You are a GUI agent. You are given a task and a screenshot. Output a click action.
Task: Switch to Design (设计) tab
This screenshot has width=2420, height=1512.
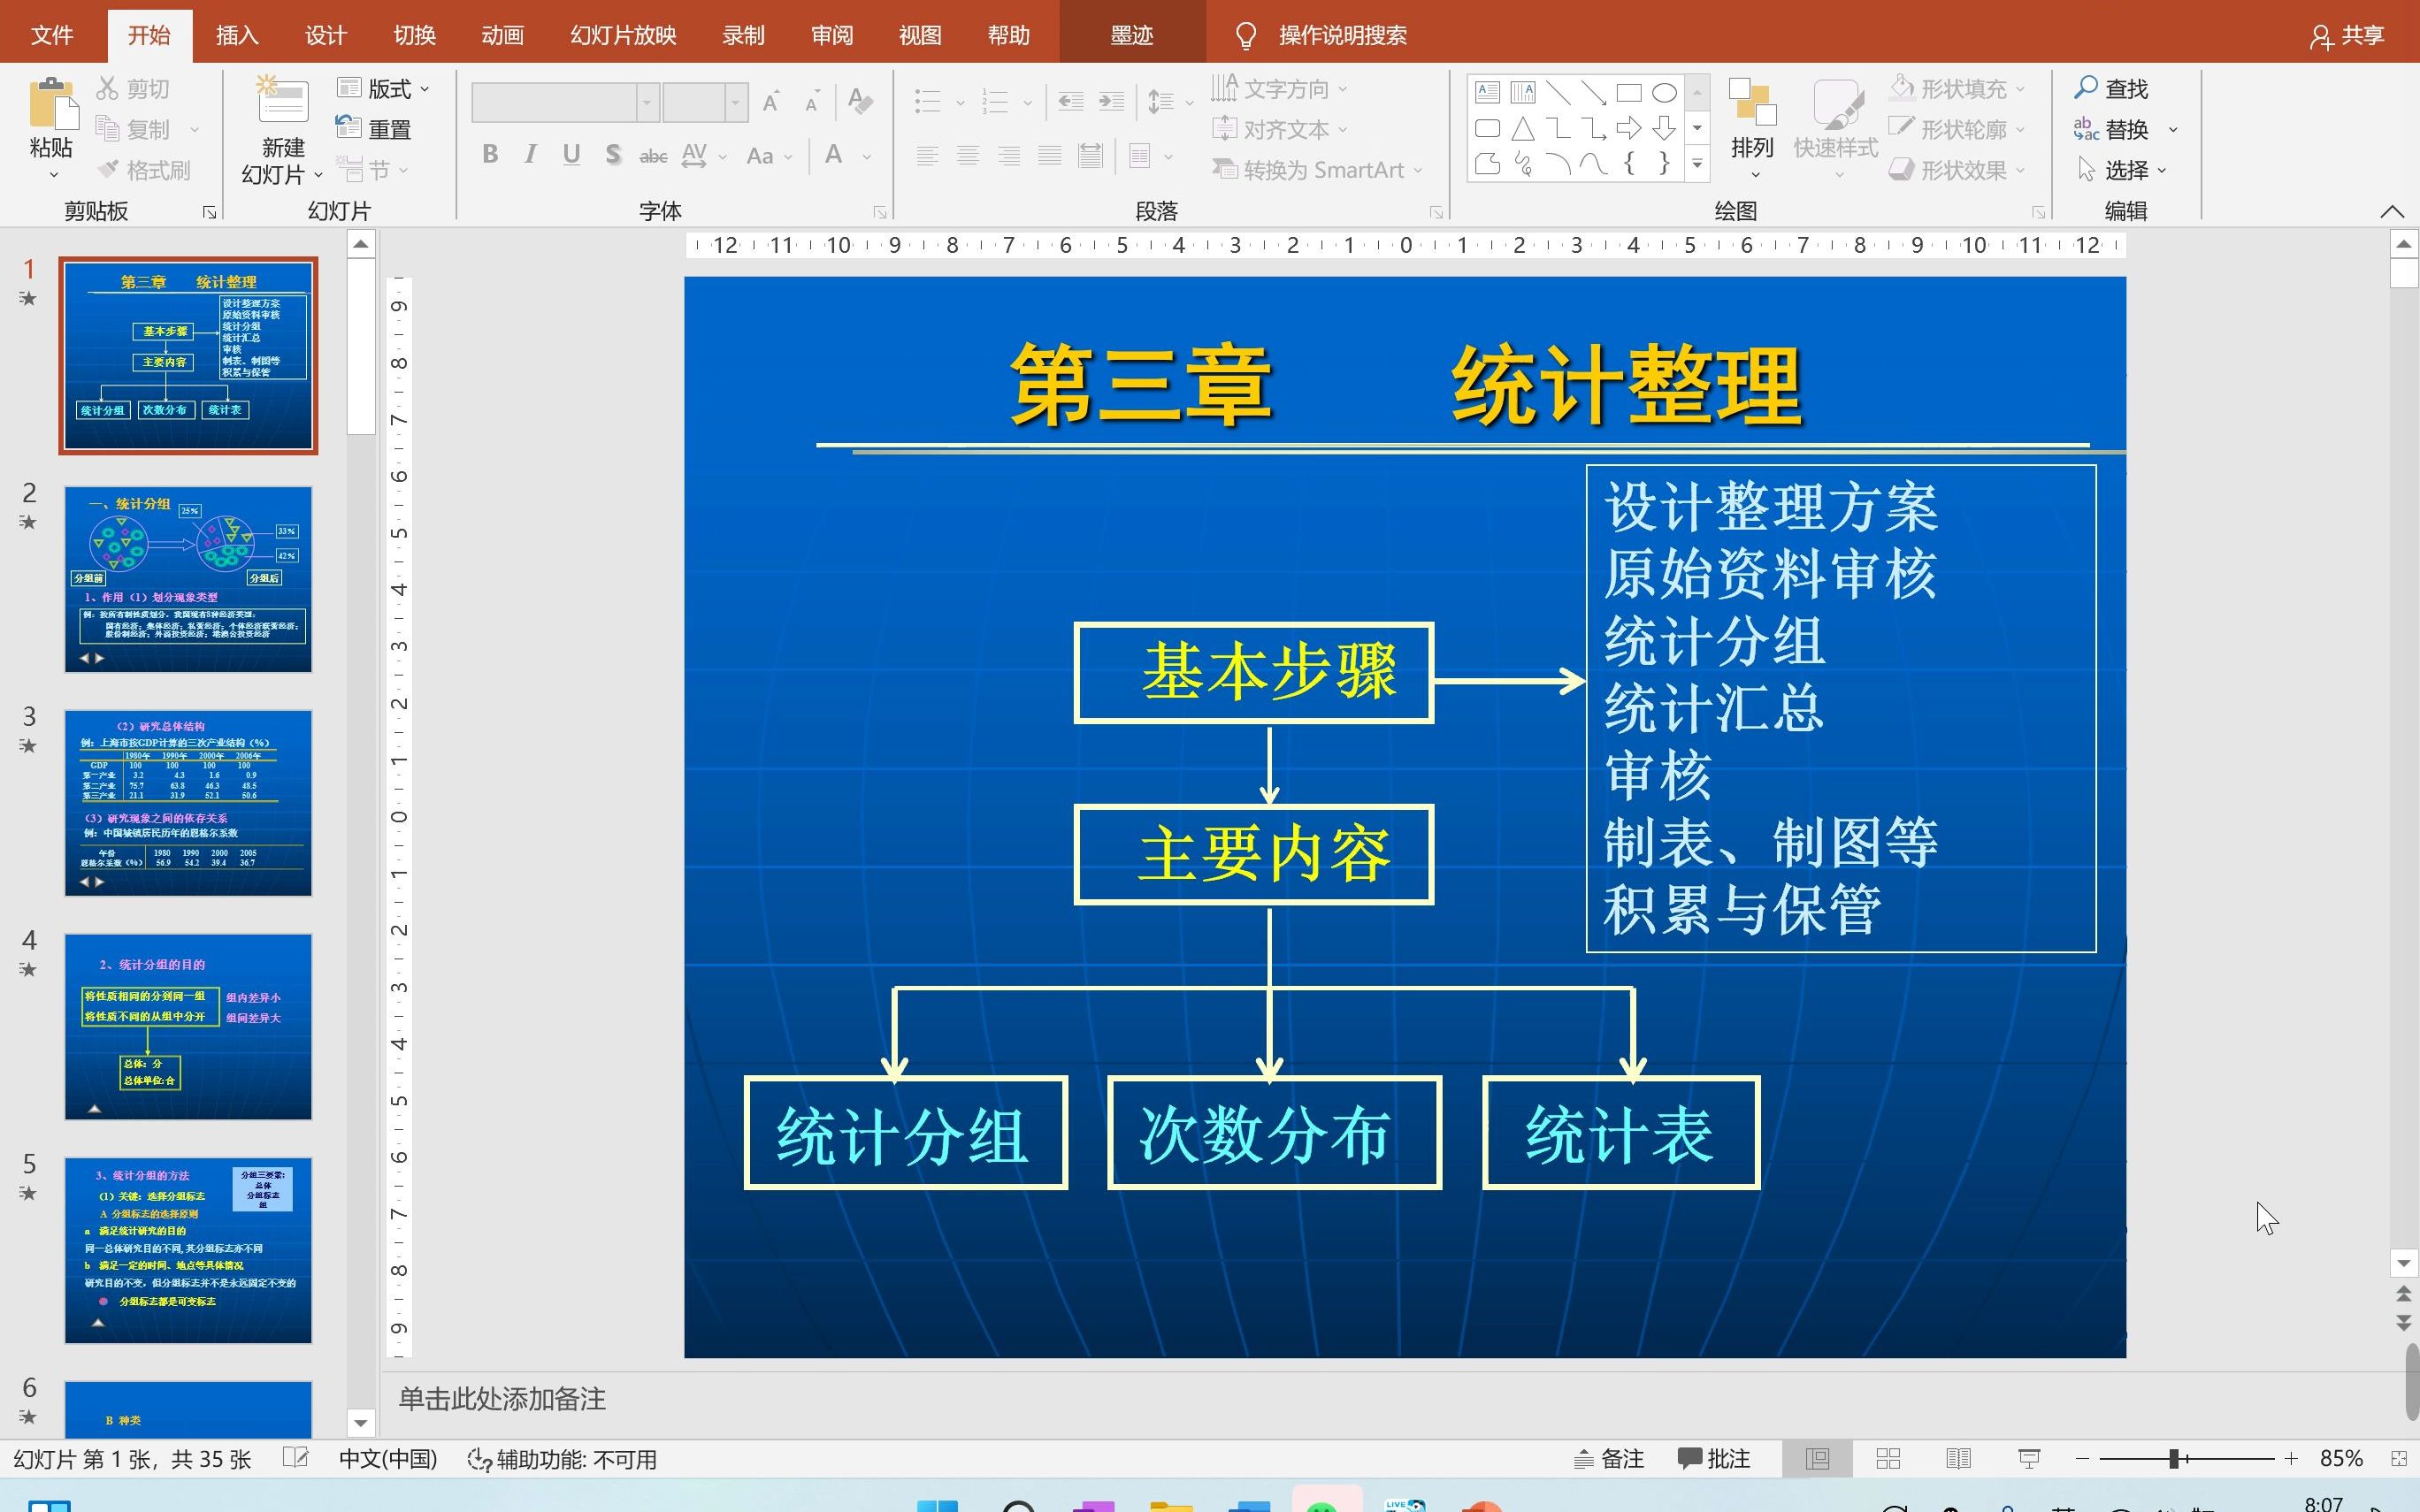(x=325, y=35)
